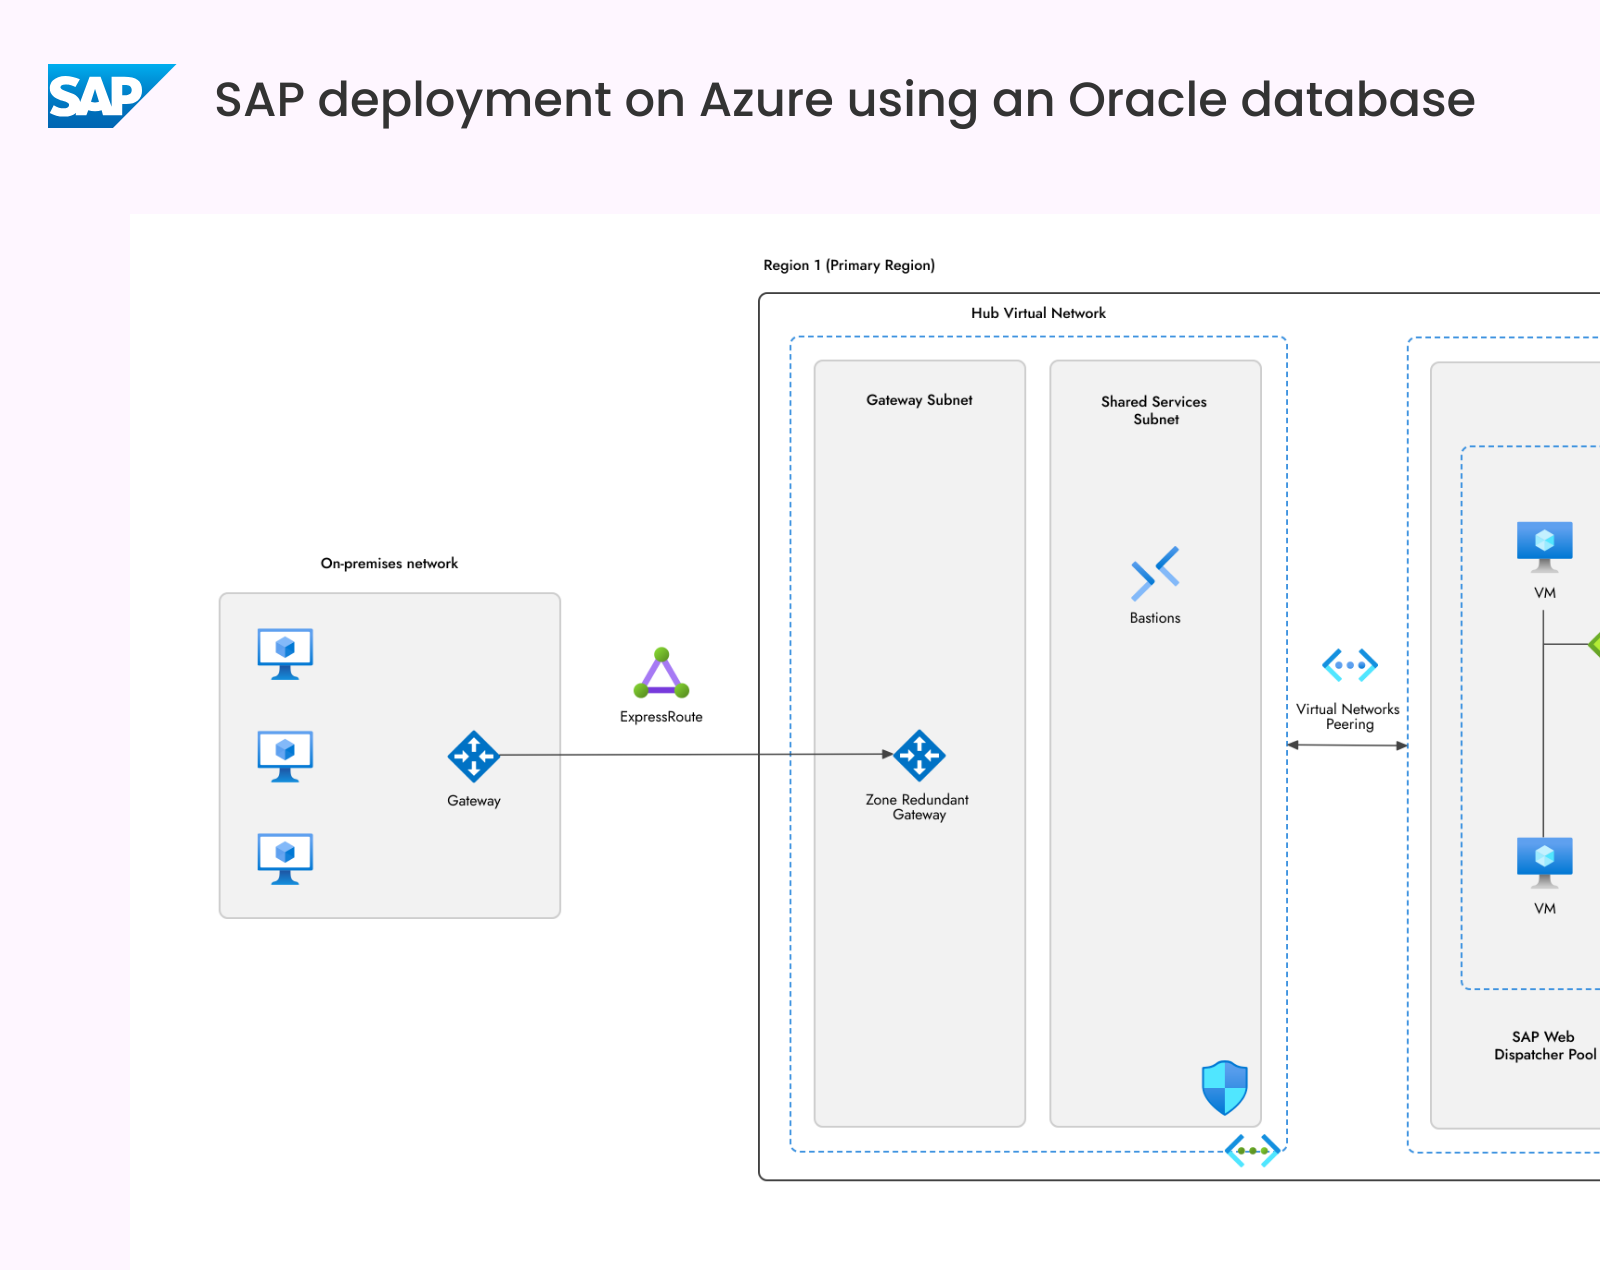1600x1270 pixels.
Task: Click the upper VM icon
Action: (x=1545, y=547)
